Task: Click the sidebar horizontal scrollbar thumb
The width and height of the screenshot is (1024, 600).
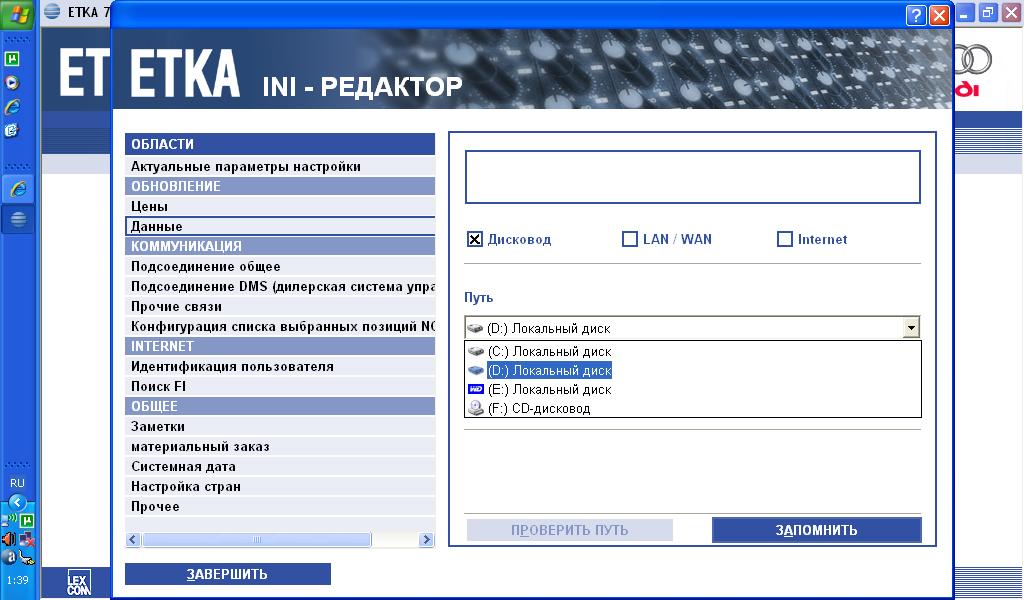Action: [x=255, y=540]
